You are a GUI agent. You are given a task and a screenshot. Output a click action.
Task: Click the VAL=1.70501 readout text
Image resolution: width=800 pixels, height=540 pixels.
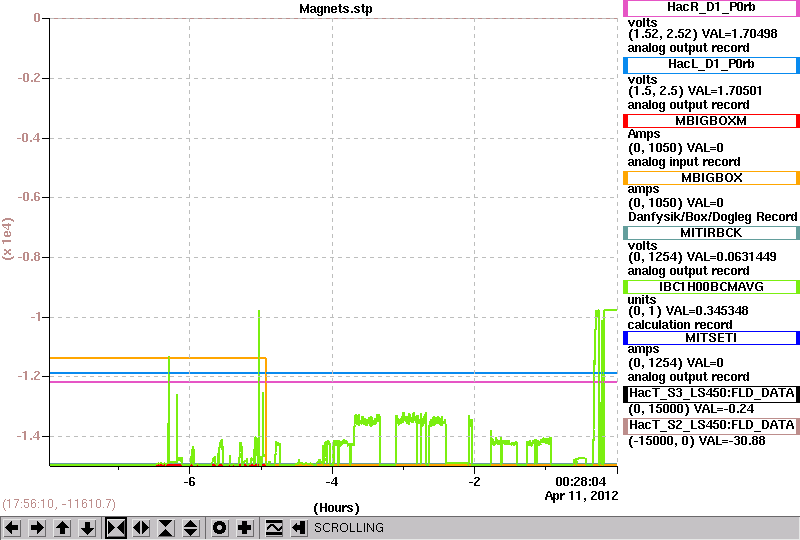(x=725, y=91)
